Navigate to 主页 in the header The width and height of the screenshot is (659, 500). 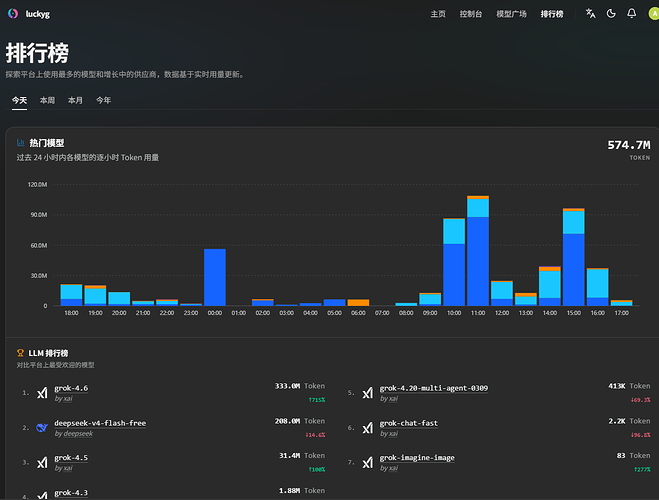click(x=438, y=14)
